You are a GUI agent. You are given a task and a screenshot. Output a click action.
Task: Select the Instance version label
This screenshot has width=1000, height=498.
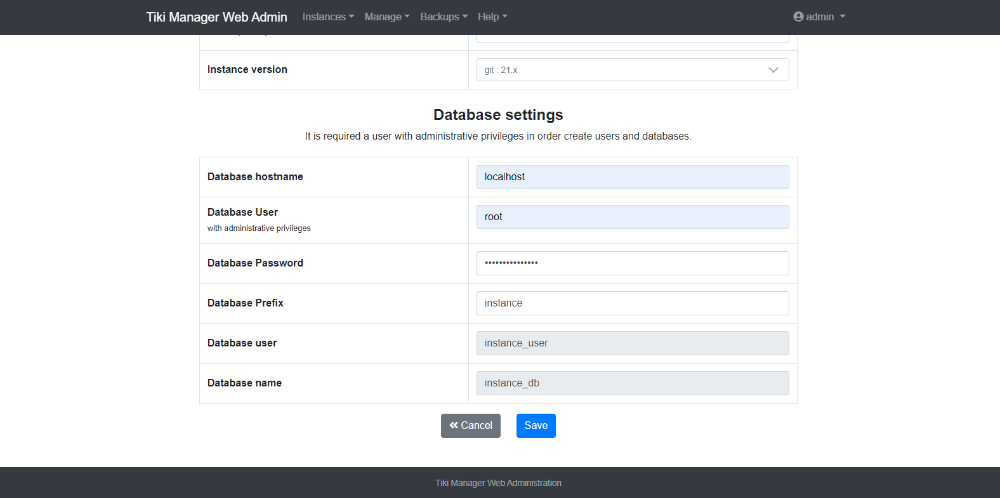pos(247,70)
